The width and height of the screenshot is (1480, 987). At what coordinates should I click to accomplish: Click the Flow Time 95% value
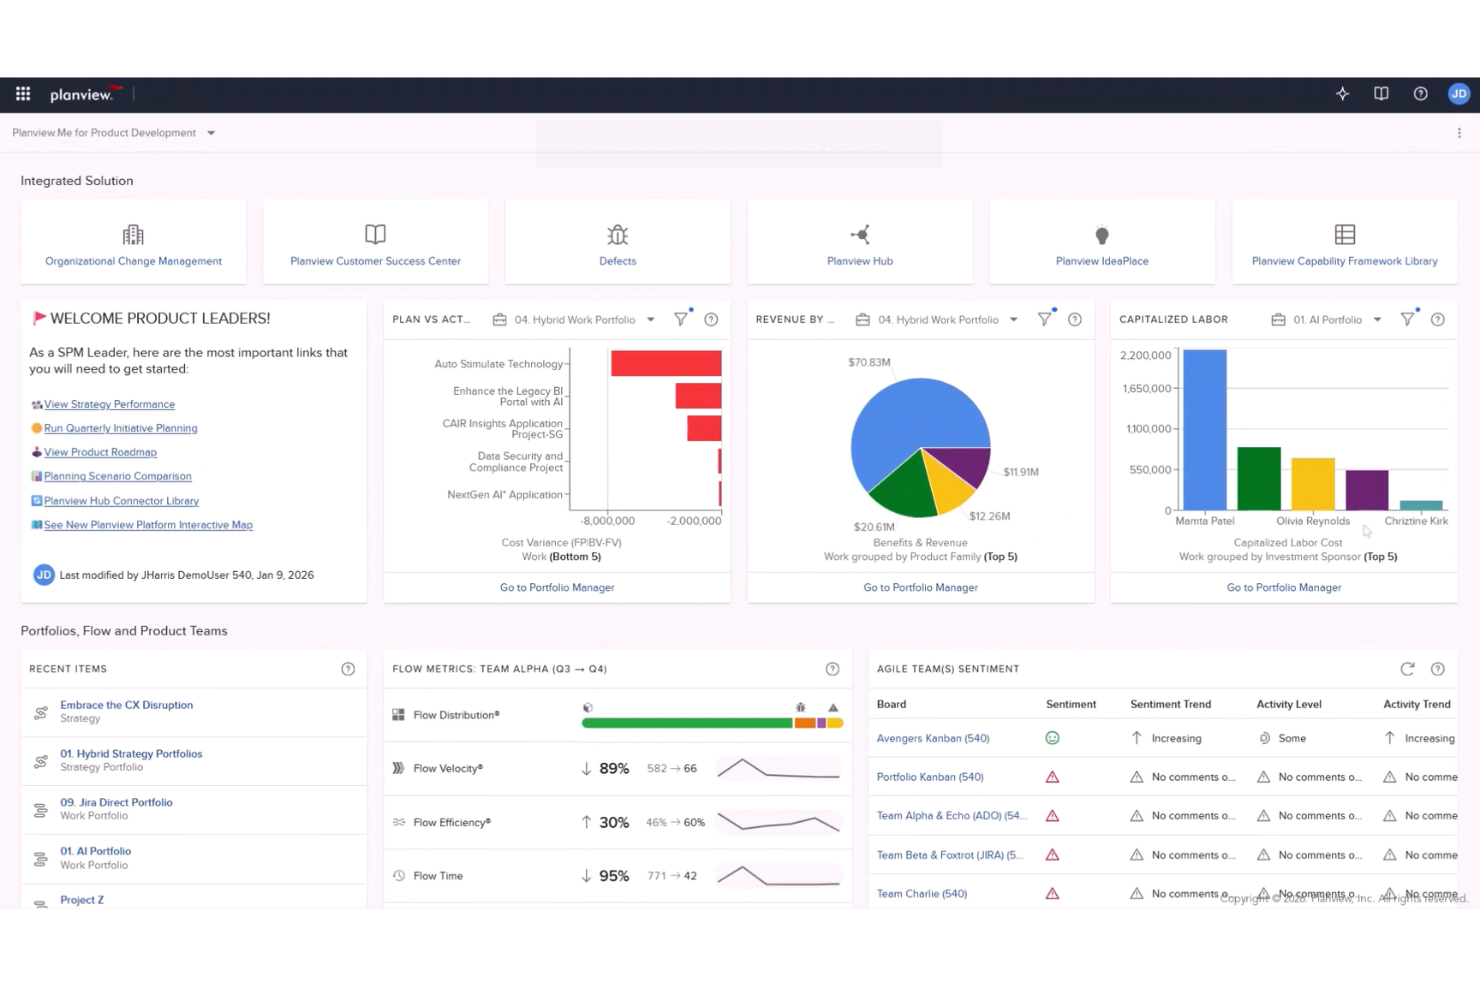tap(614, 876)
